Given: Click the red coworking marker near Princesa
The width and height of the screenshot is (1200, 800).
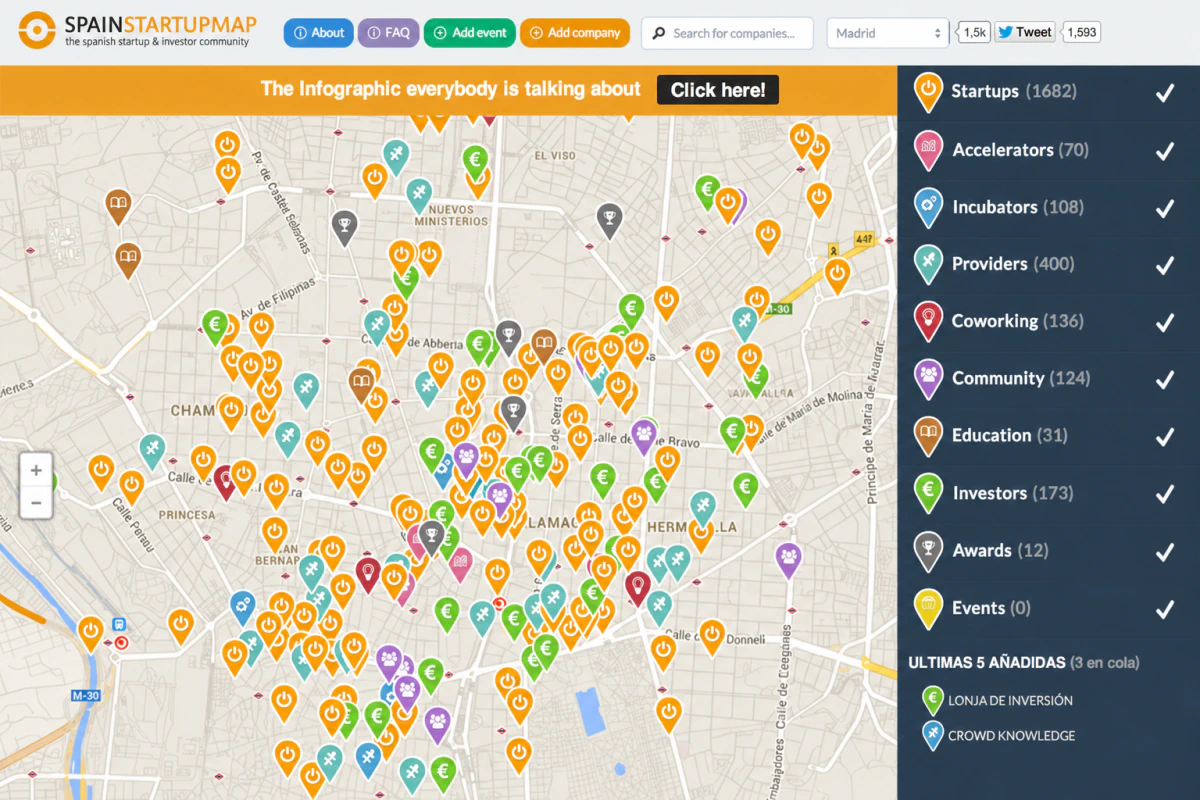Looking at the screenshot, I should pos(226,481).
